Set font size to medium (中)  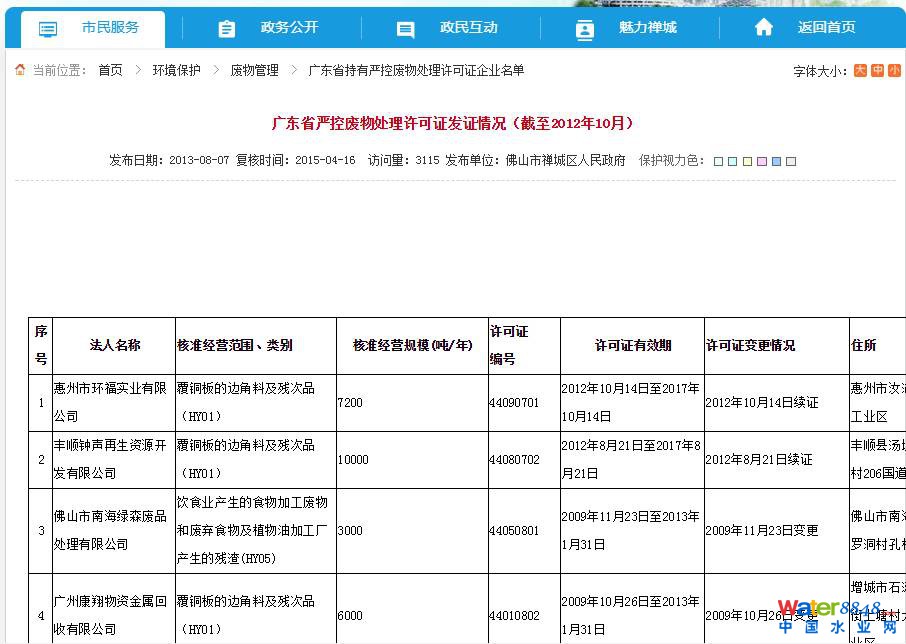click(877, 71)
